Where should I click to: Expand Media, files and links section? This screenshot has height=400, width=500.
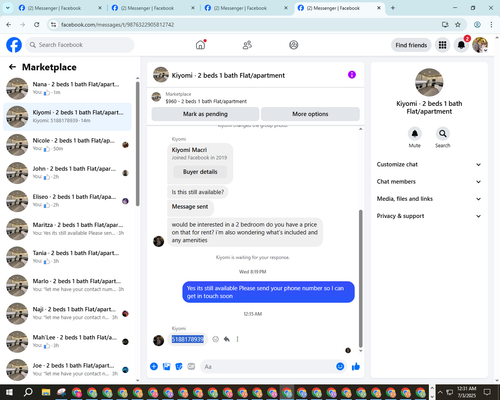pyautogui.click(x=429, y=199)
